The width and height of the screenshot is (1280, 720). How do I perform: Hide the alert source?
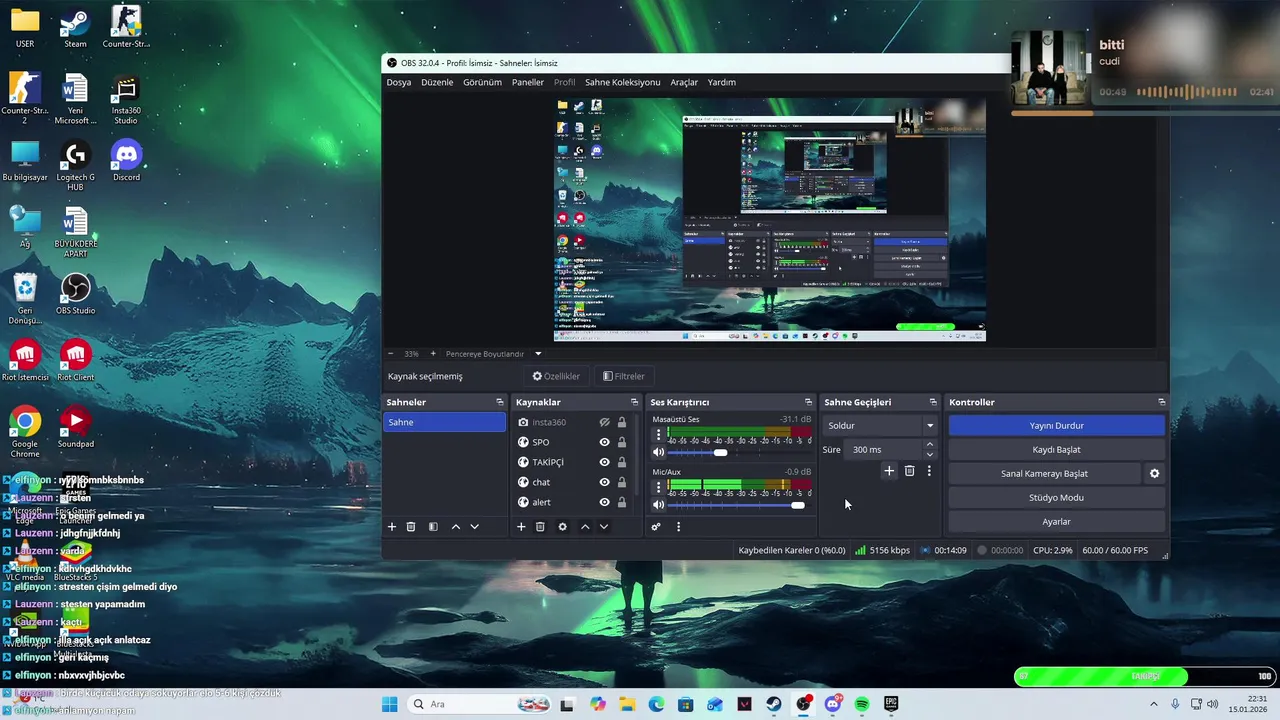pos(604,502)
